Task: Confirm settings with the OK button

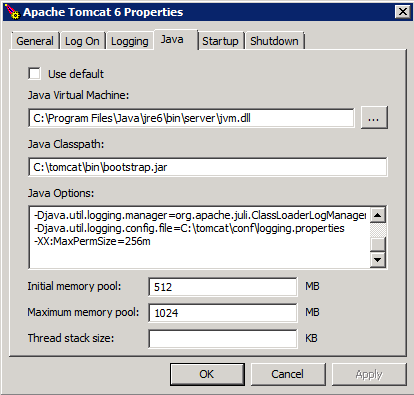Action: coord(207,374)
